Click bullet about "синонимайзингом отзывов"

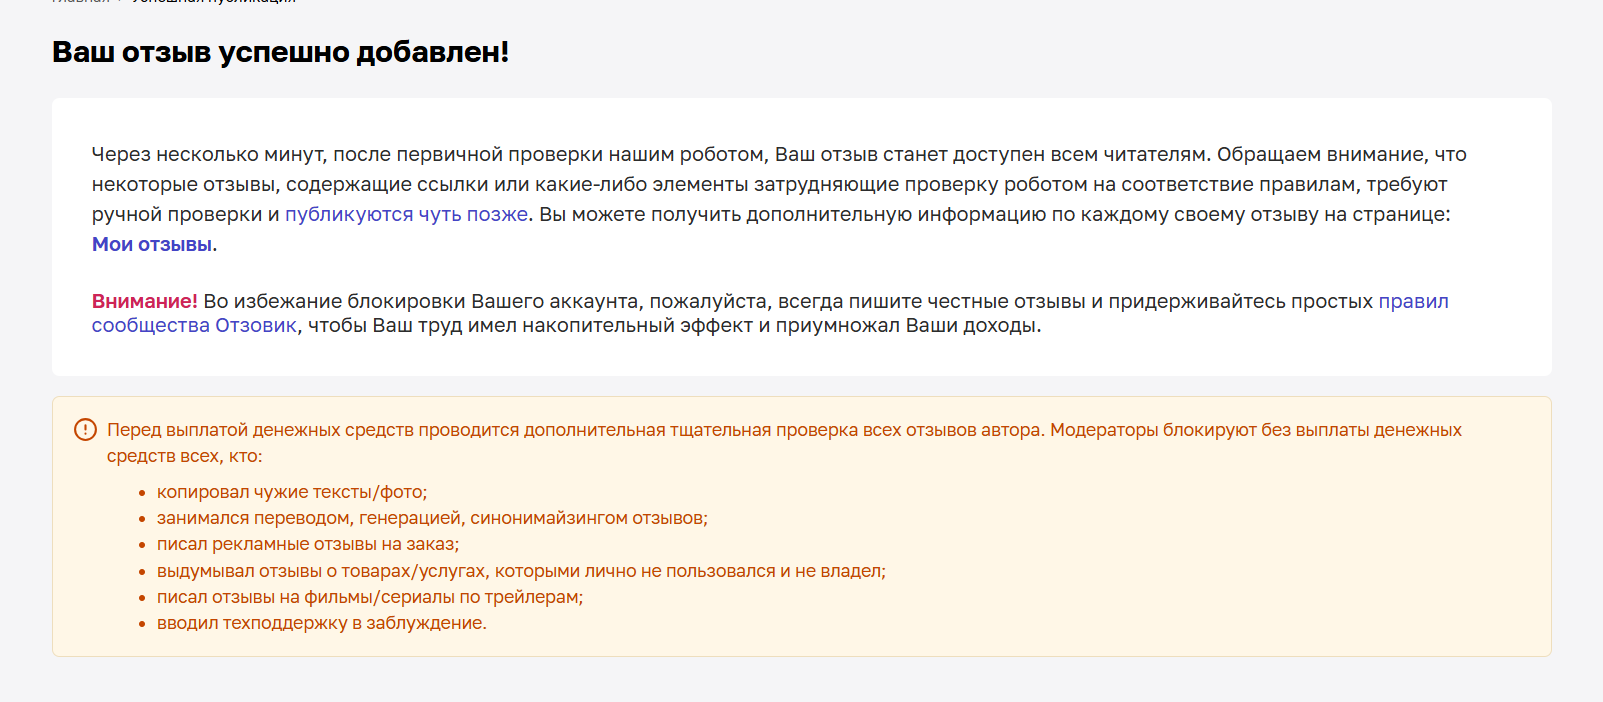(432, 518)
